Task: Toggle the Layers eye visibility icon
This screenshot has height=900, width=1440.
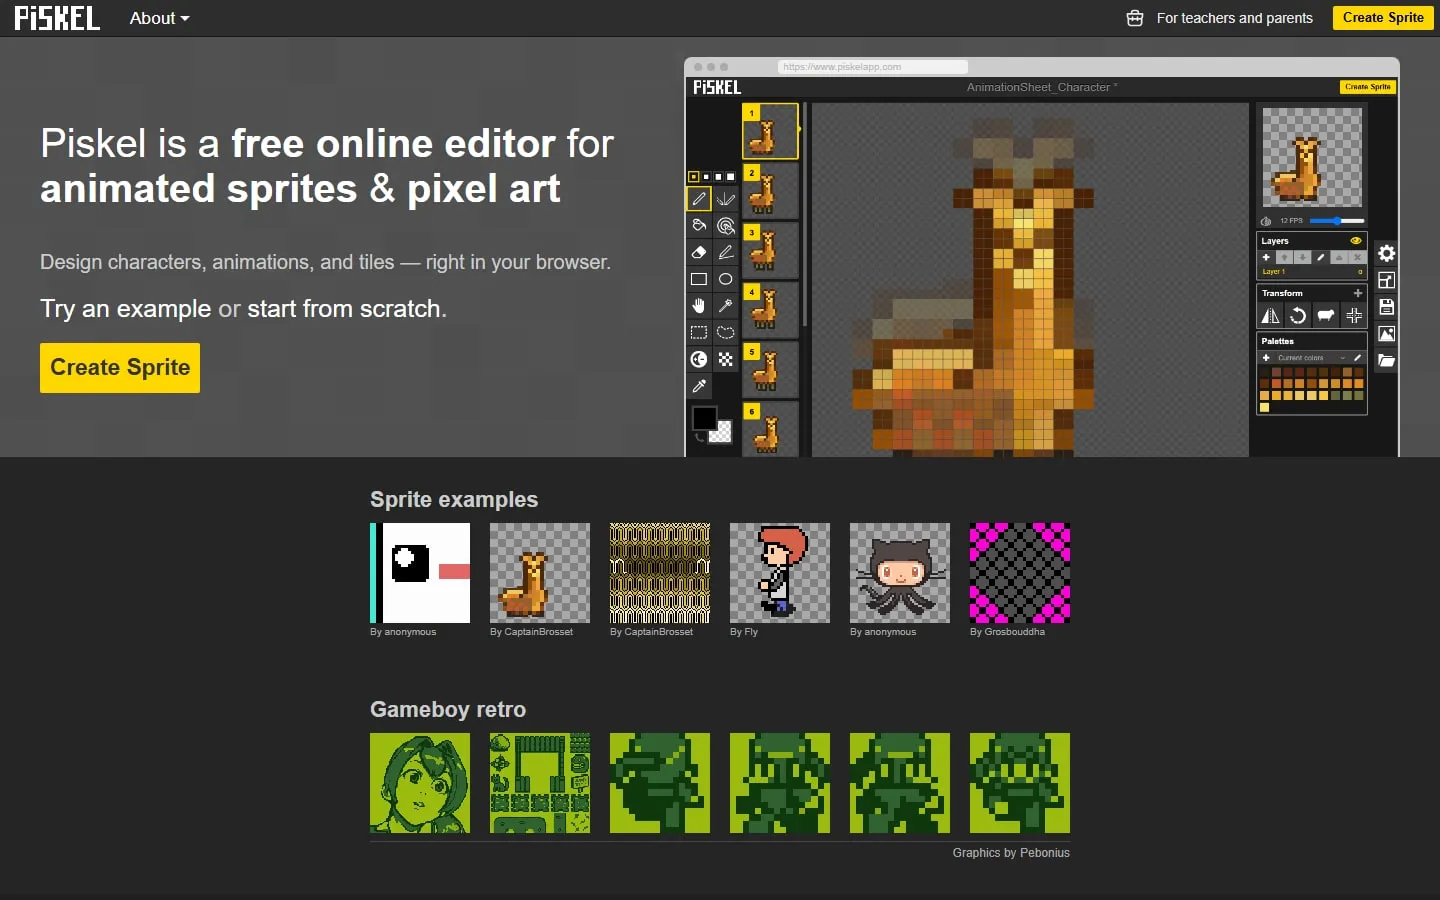Action: point(1356,241)
